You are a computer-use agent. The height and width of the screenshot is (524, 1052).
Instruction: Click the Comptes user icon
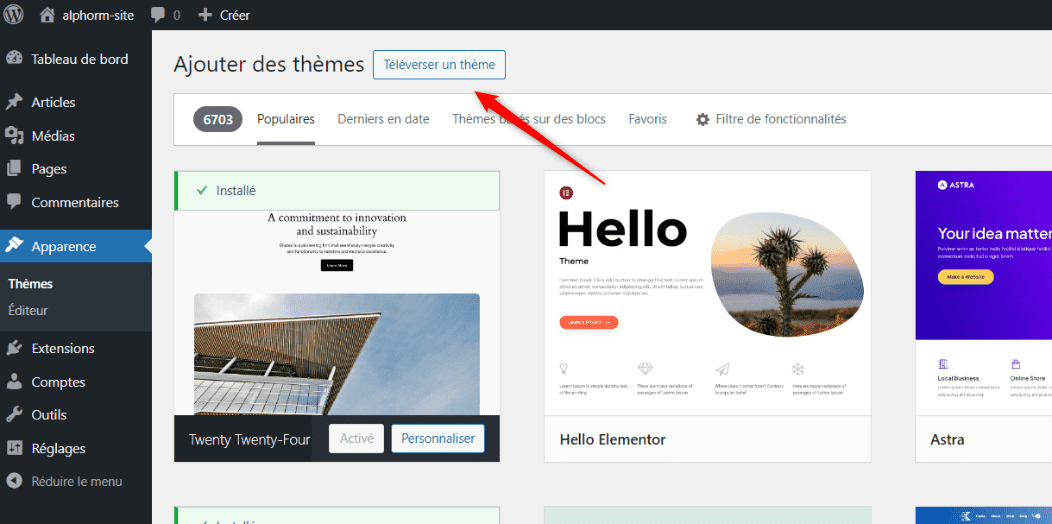(x=14, y=382)
